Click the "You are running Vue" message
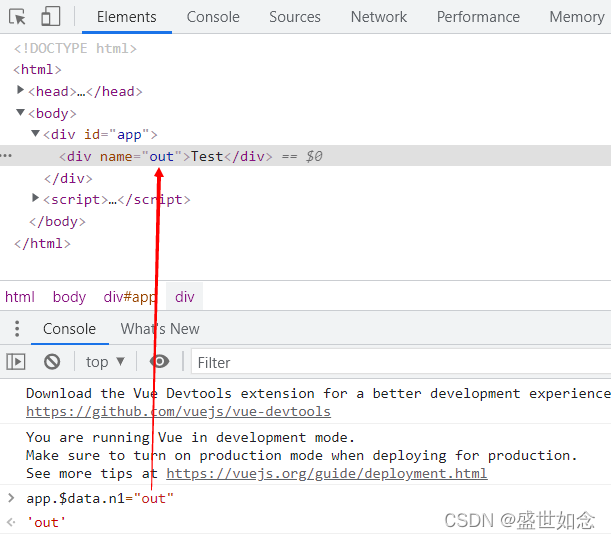611x540 pixels. (x=190, y=437)
